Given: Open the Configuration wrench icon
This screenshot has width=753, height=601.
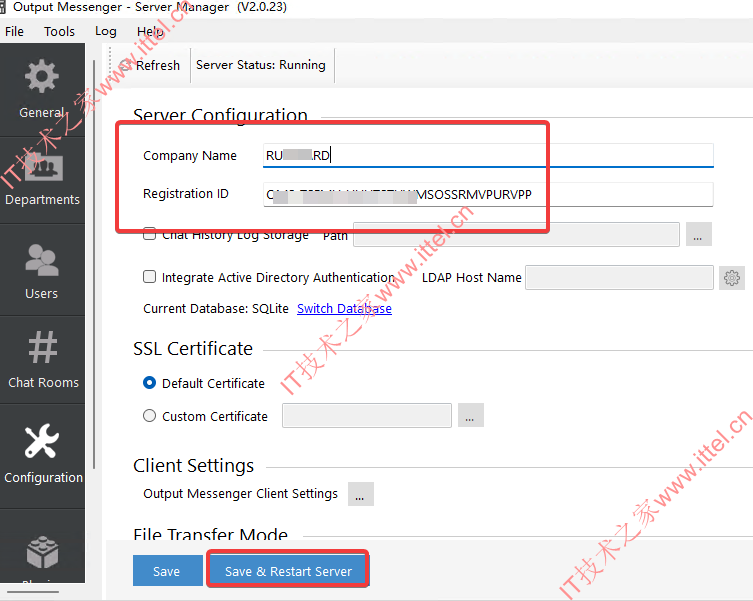Looking at the screenshot, I should click(x=42, y=440).
